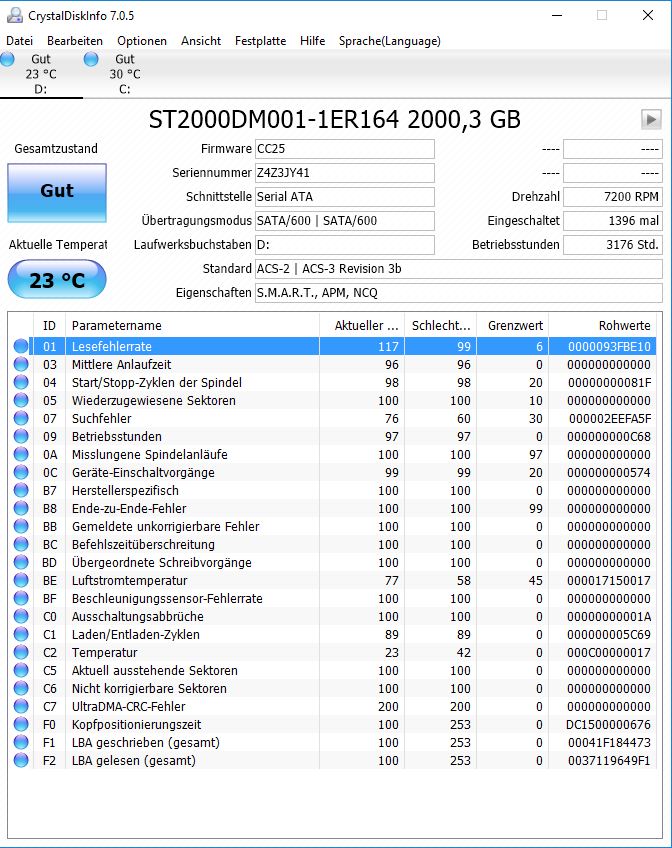Click status orb for Aktuell ausstehende Sektoren
Screen dimensions: 672x848
(21, 670)
